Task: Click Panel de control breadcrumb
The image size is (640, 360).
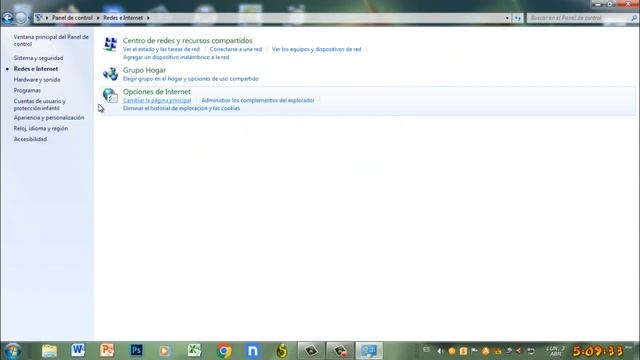Action: 72,18
